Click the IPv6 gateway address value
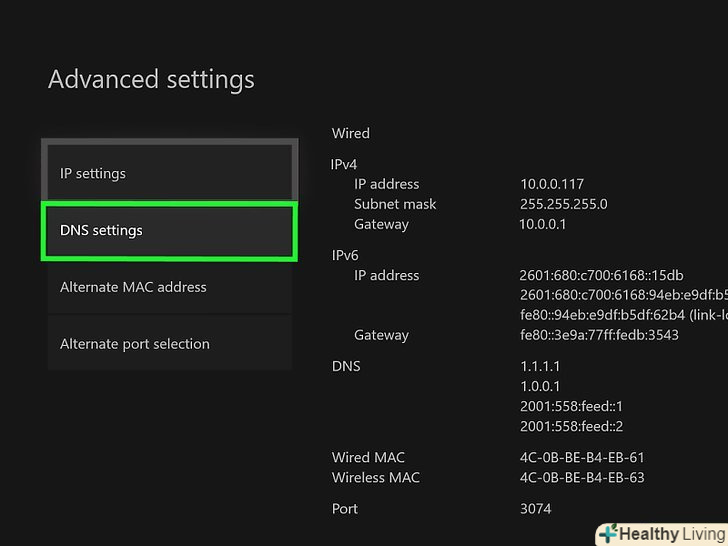Viewport: 728px width, 546px height. pyautogui.click(x=599, y=335)
